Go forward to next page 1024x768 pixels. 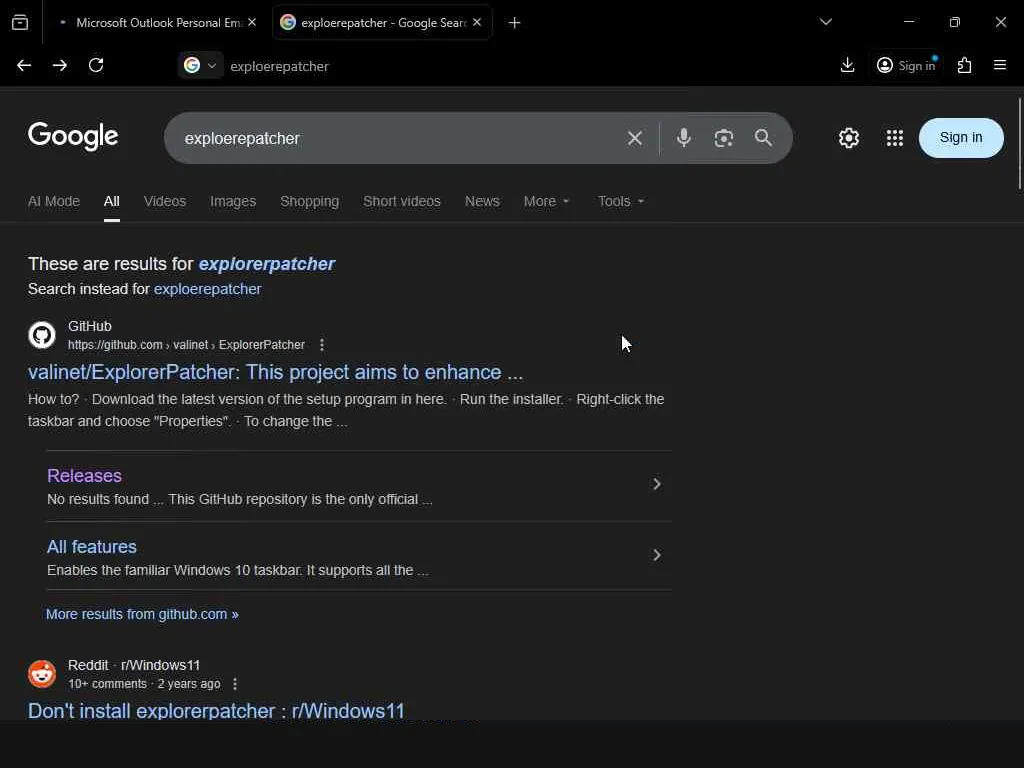[59, 65]
